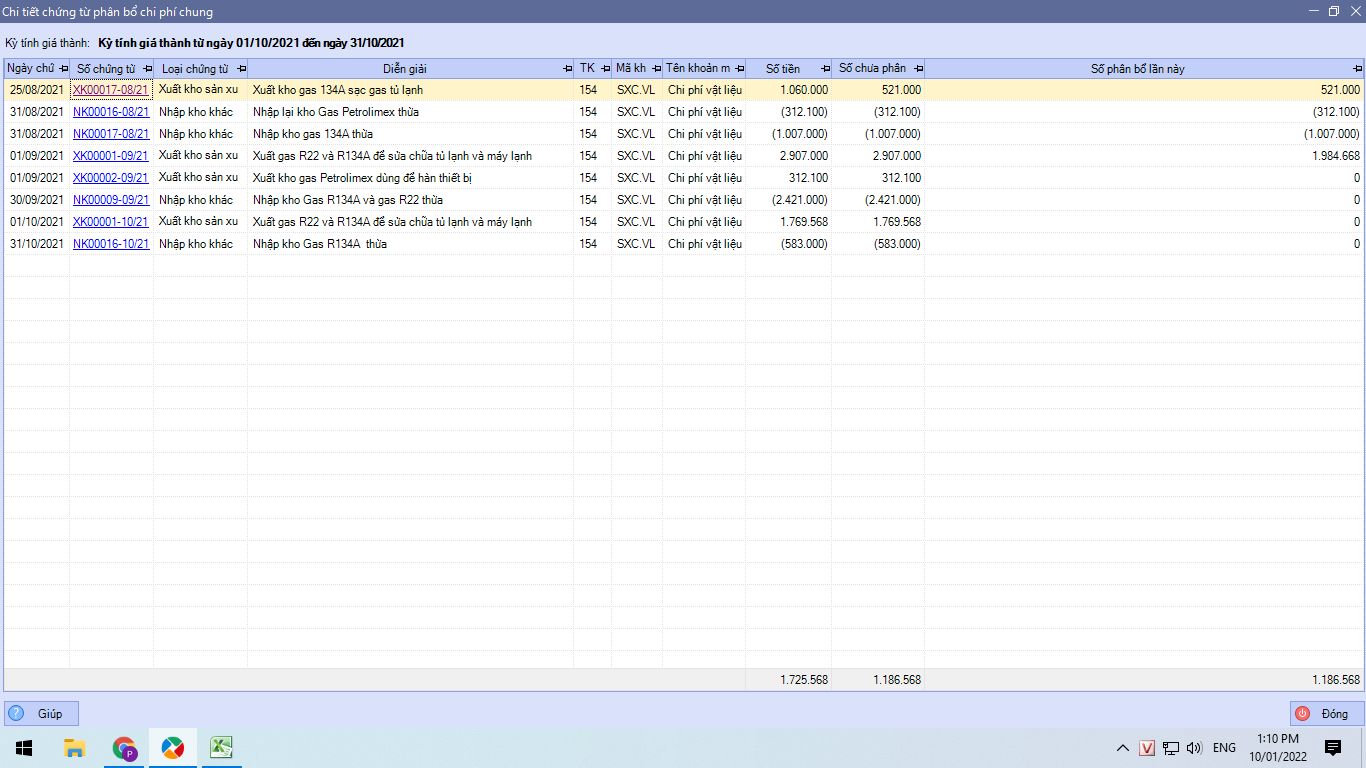Pin the Số chứng từ column
This screenshot has width=1366, height=768.
click(x=147, y=68)
